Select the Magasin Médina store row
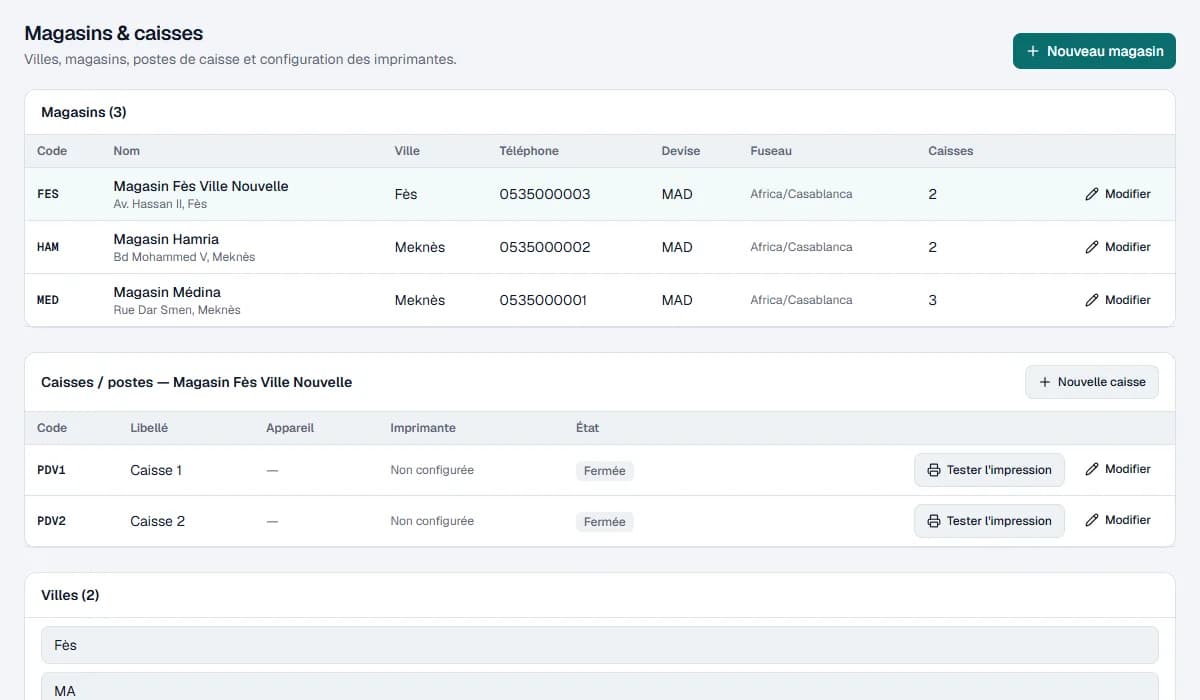Viewport: 1200px width, 700px height. [x=600, y=300]
